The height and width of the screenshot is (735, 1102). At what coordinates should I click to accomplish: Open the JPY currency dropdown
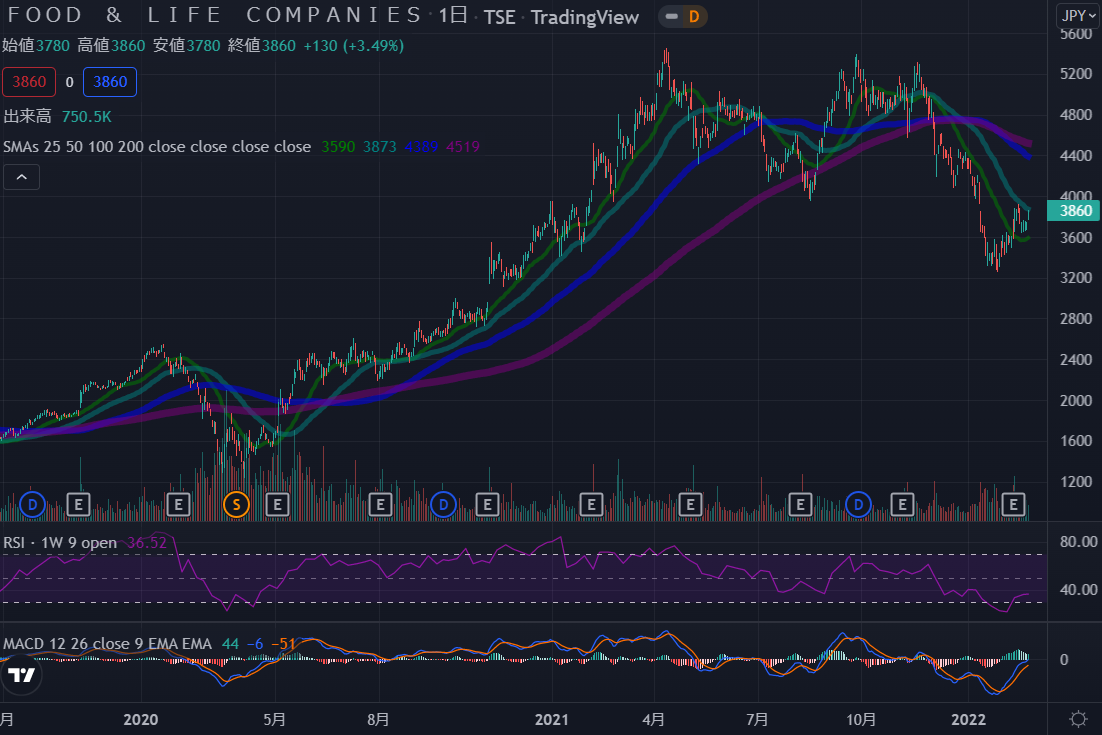point(1078,15)
